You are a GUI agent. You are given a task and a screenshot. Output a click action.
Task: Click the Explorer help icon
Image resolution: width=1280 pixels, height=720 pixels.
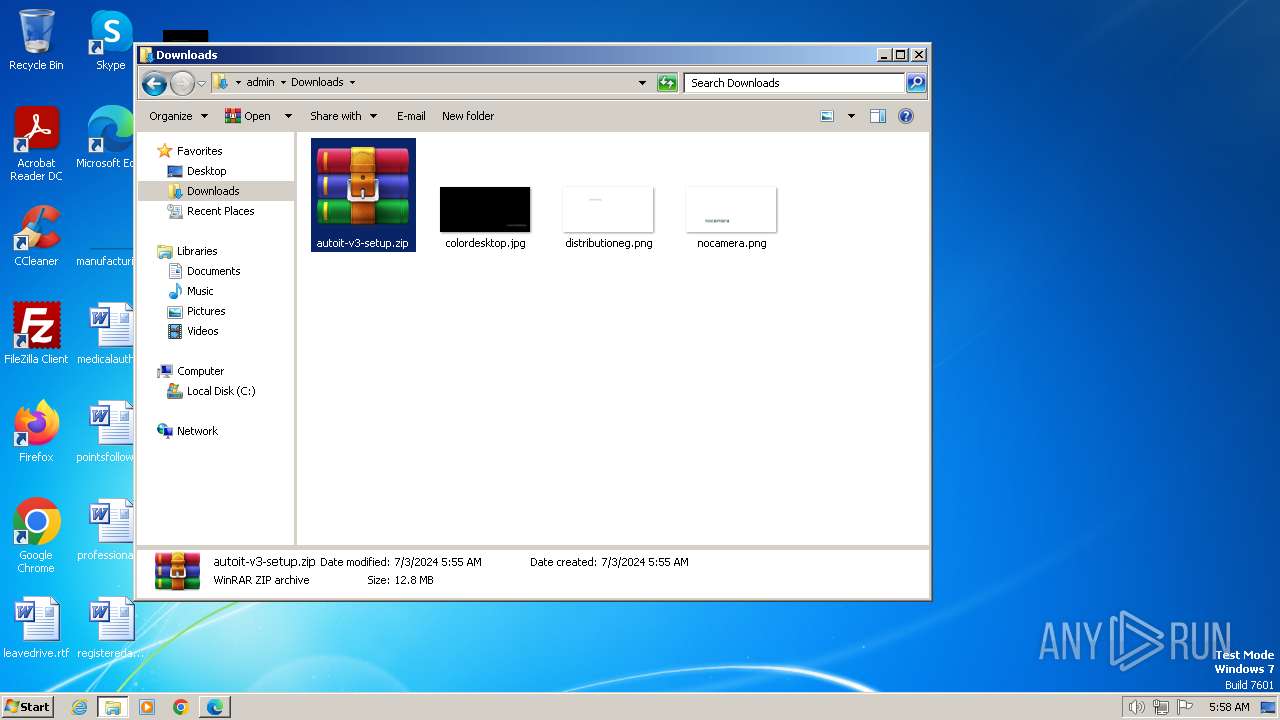(906, 116)
